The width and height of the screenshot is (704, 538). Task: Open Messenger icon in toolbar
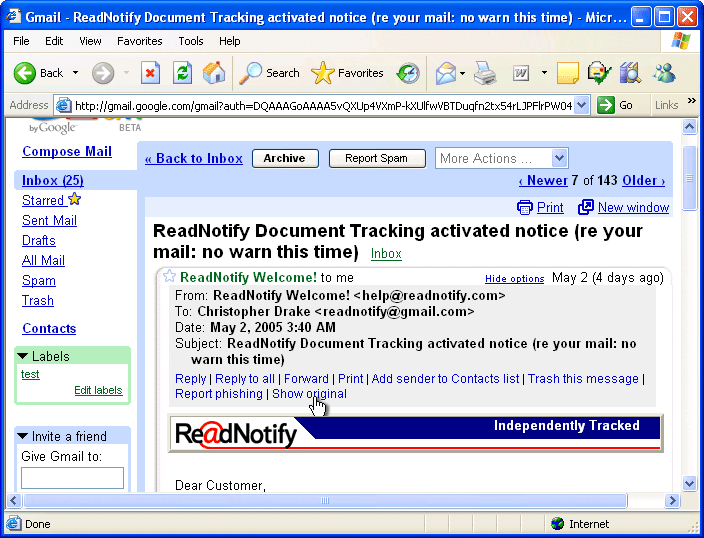(664, 73)
